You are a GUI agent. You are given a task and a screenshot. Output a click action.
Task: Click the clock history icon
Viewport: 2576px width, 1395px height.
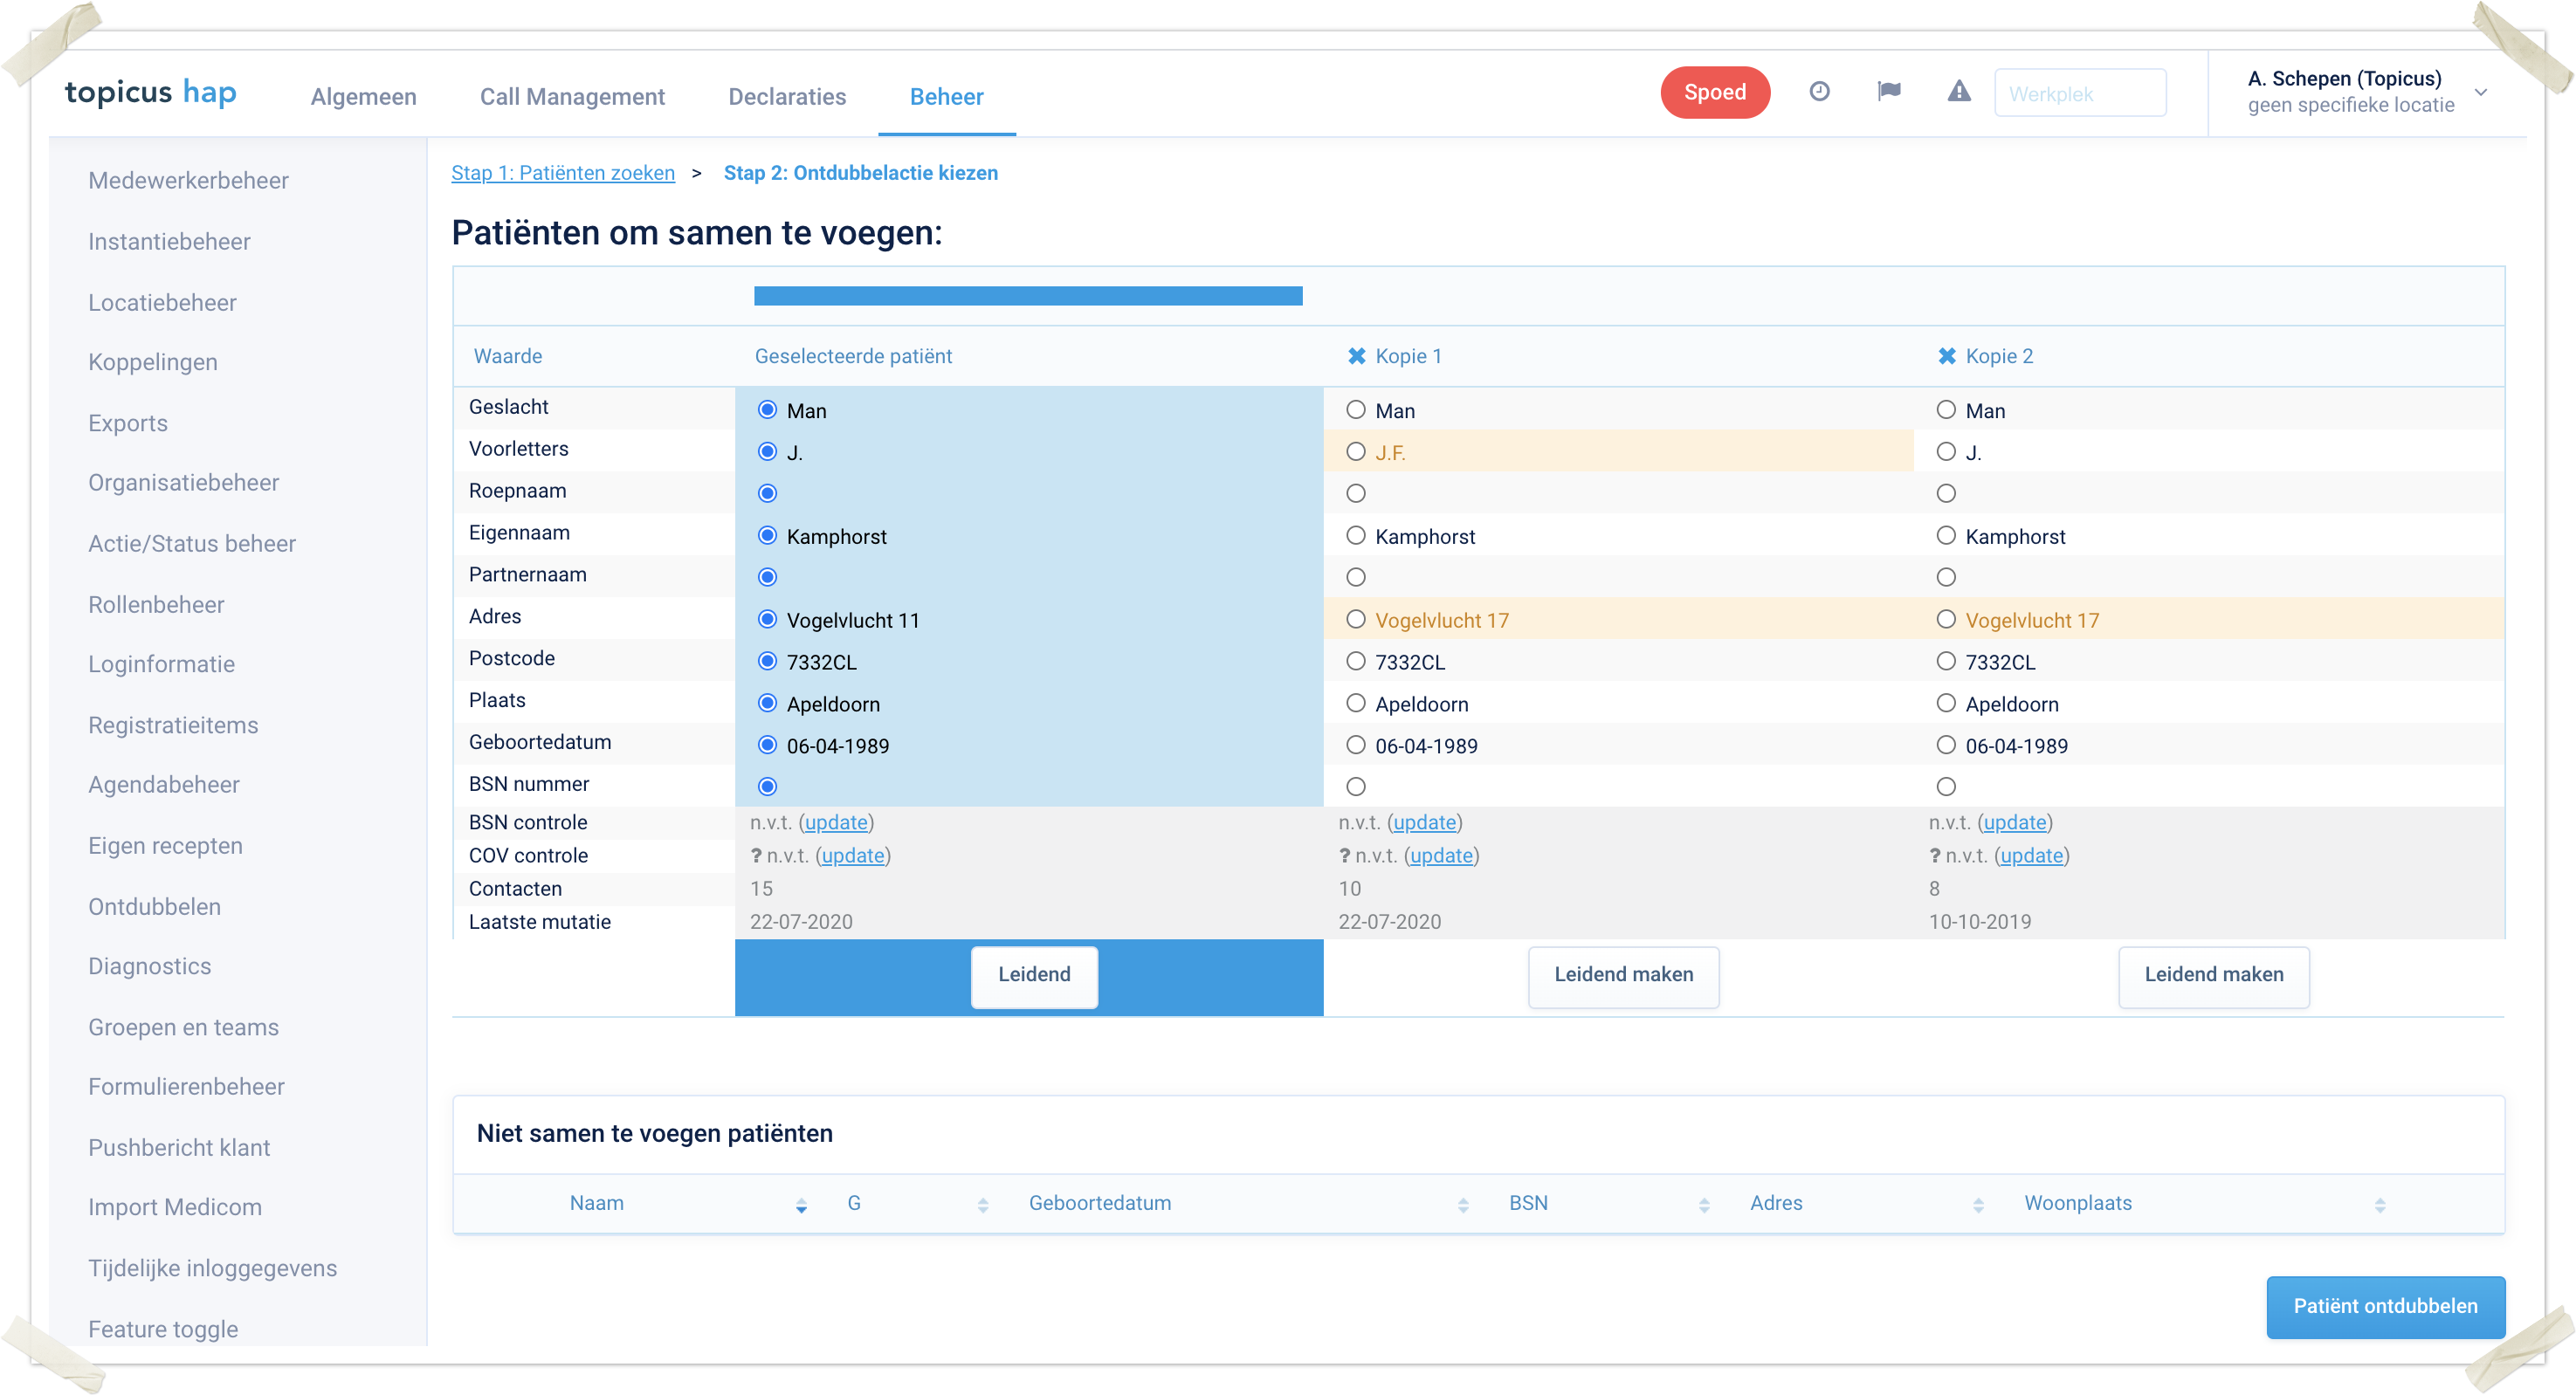(1819, 92)
